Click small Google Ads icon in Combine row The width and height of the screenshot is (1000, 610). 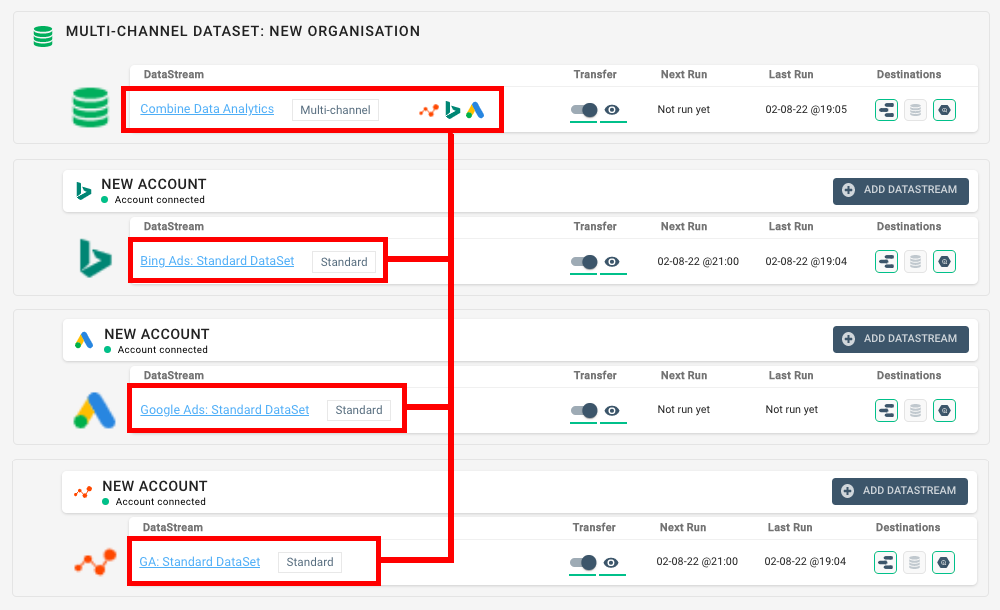point(475,110)
